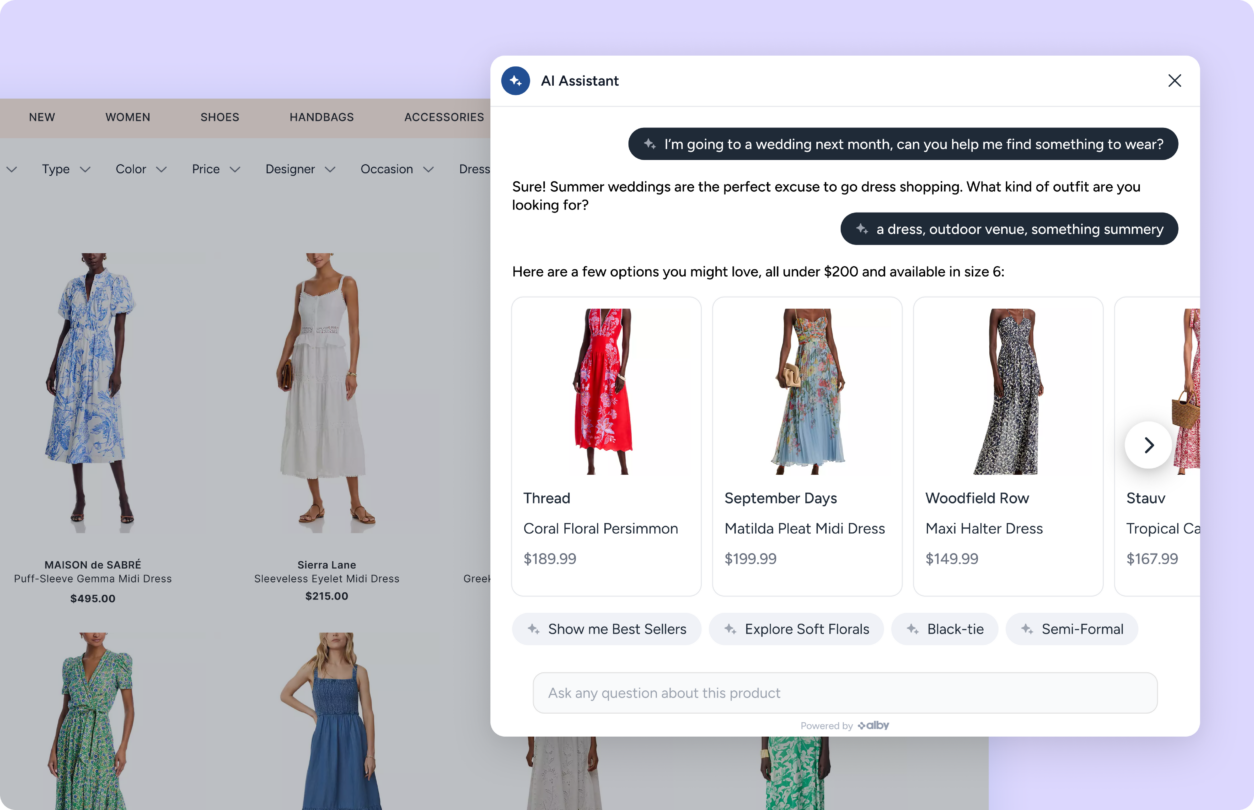This screenshot has height=810, width=1254.
Task: Select the Semi-Formal suggestion chip
Action: click(1072, 629)
